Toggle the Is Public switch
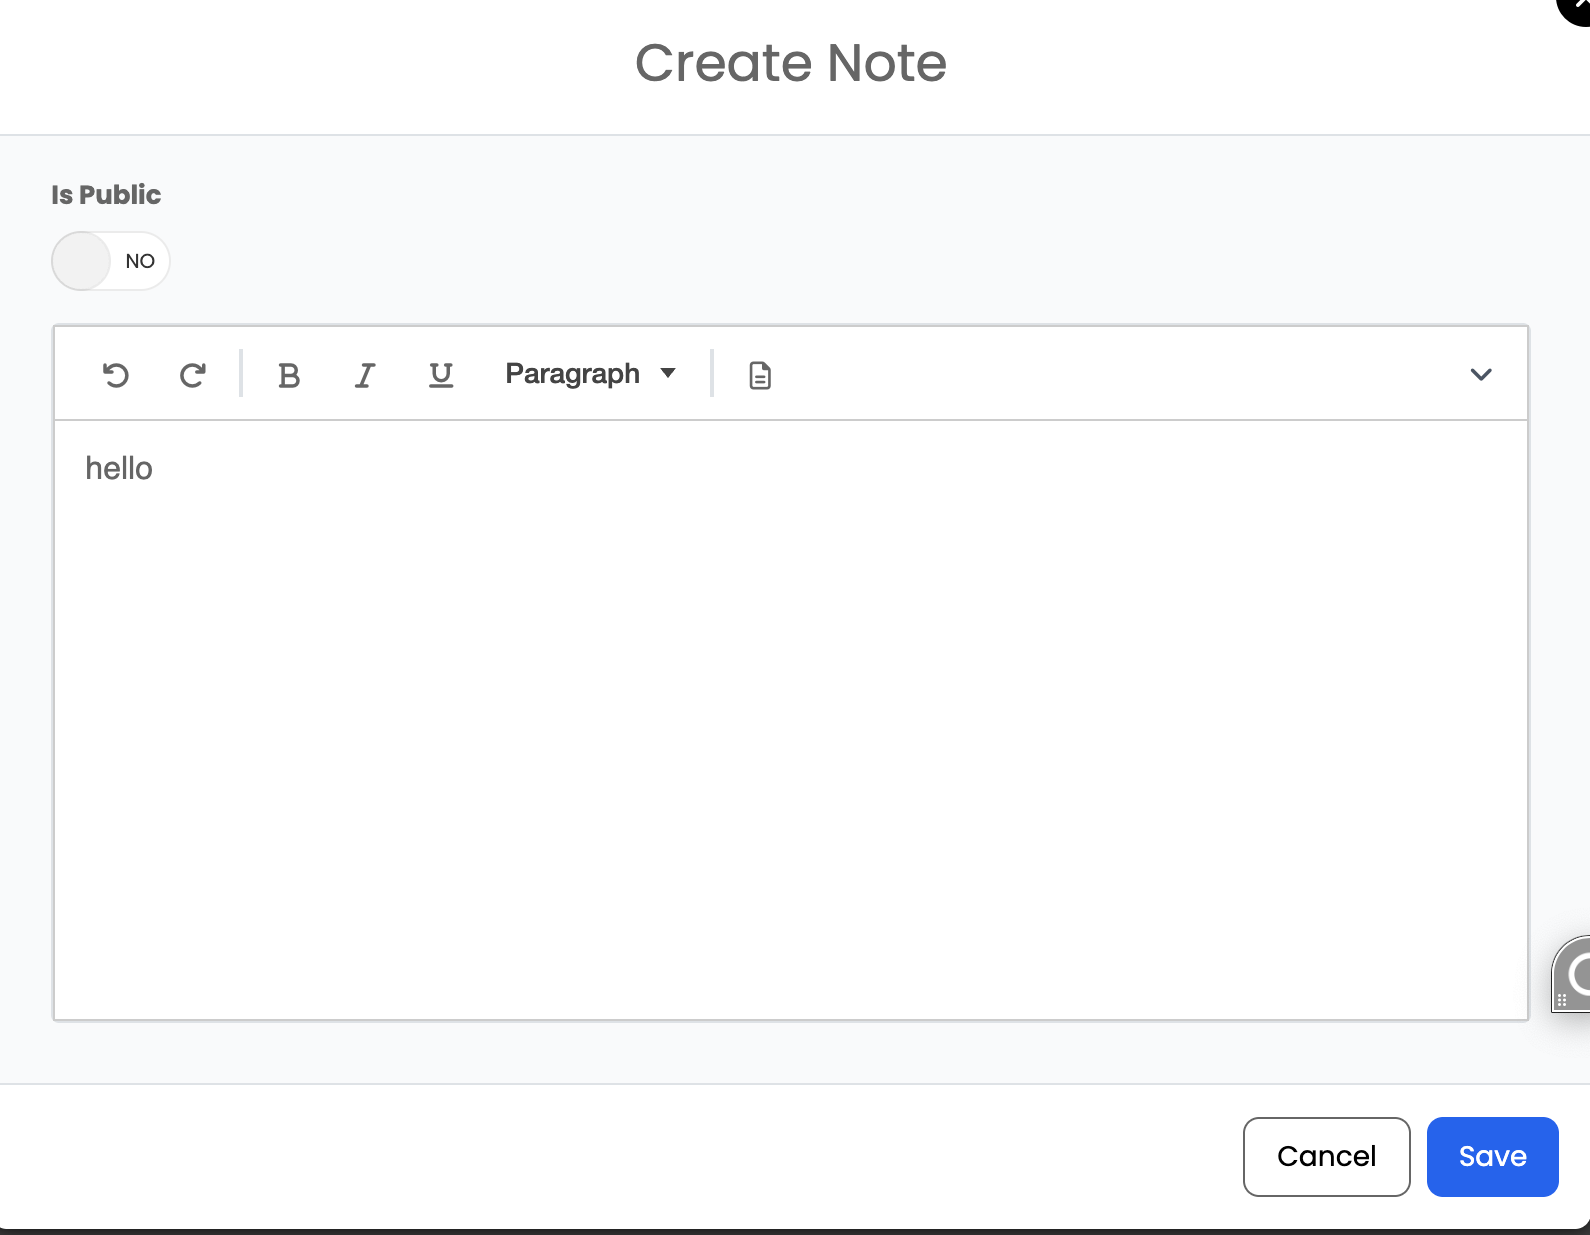This screenshot has width=1590, height=1235. click(111, 261)
